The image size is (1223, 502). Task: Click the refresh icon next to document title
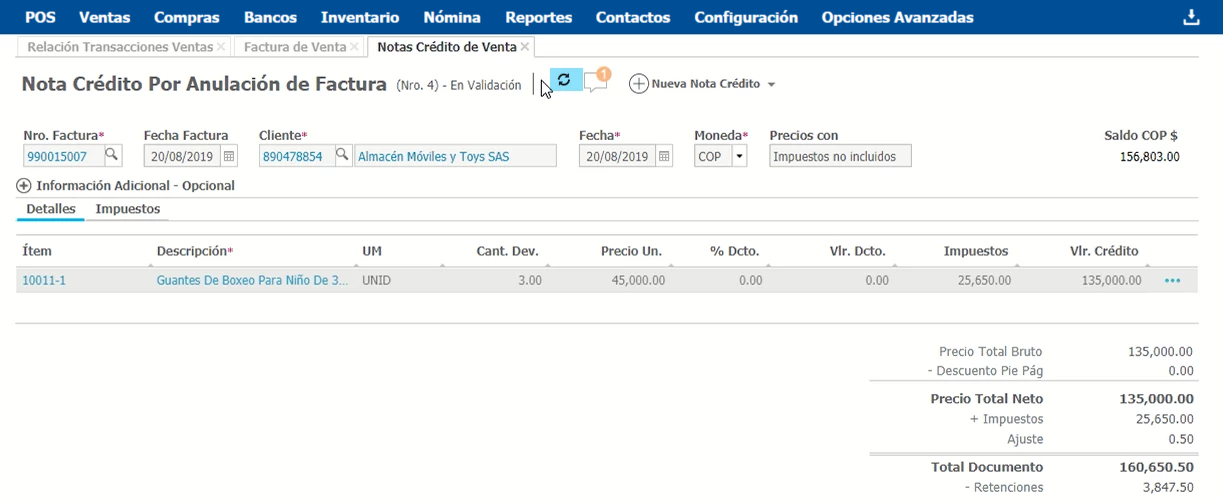564,80
